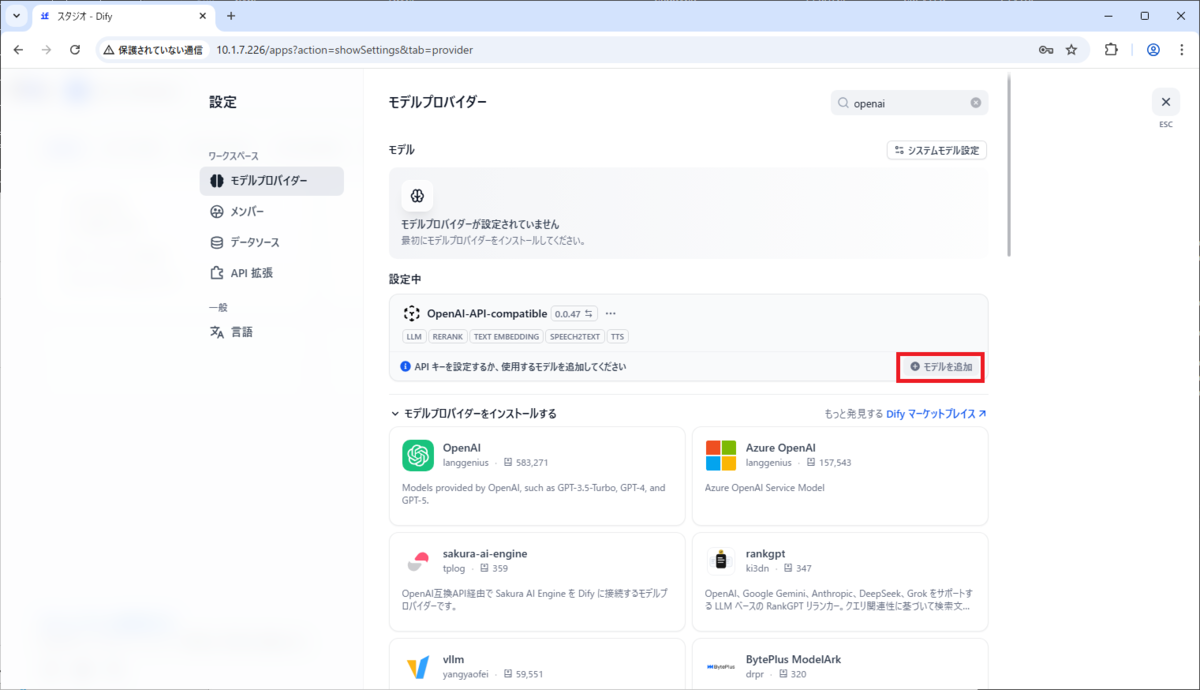Click the rankgpt card title
Image resolution: width=1200 pixels, height=690 pixels.
pyautogui.click(x=768, y=553)
